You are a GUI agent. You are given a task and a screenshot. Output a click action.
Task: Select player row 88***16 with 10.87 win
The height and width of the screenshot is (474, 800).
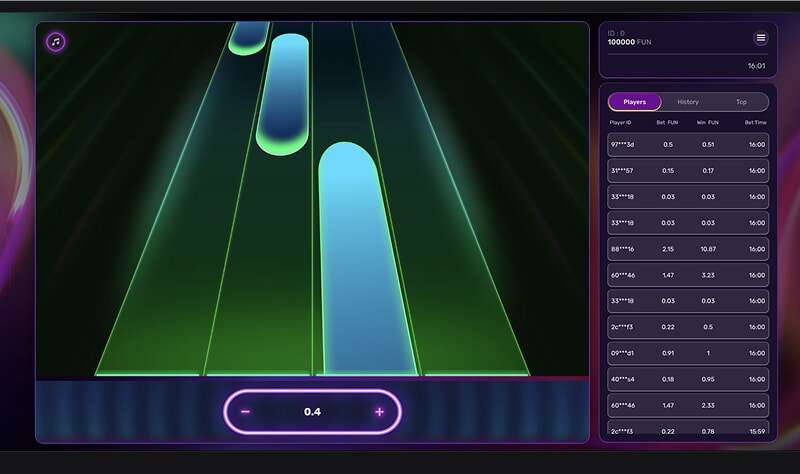[x=688, y=249]
